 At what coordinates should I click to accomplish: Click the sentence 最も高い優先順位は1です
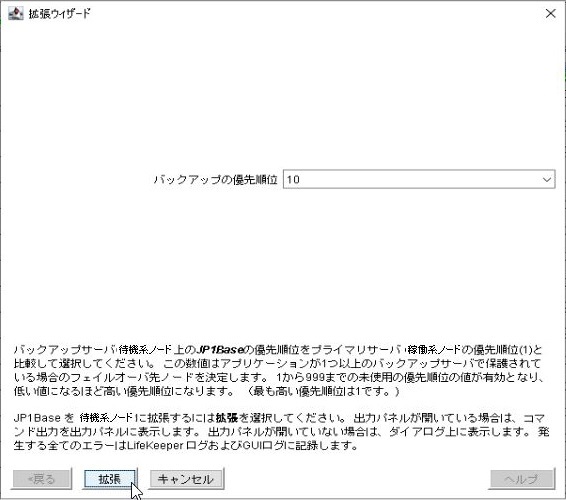pos(323,391)
